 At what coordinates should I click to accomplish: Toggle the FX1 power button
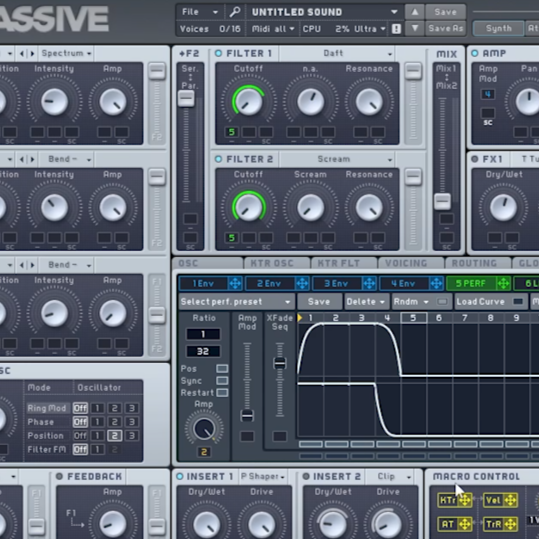click(475, 159)
